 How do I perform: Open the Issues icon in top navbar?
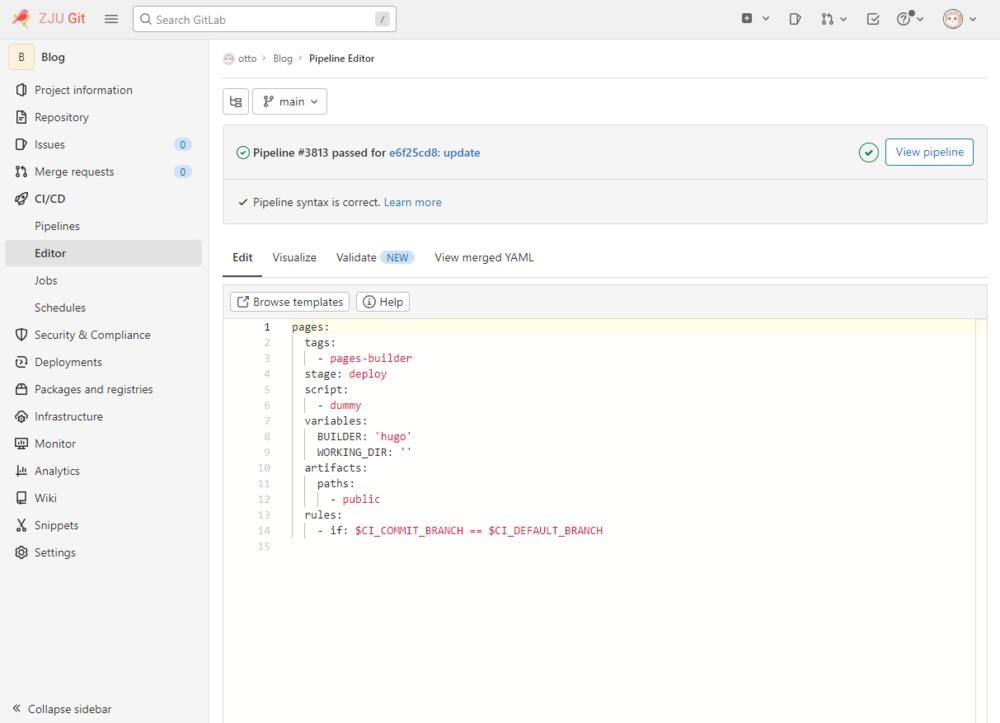pos(795,19)
